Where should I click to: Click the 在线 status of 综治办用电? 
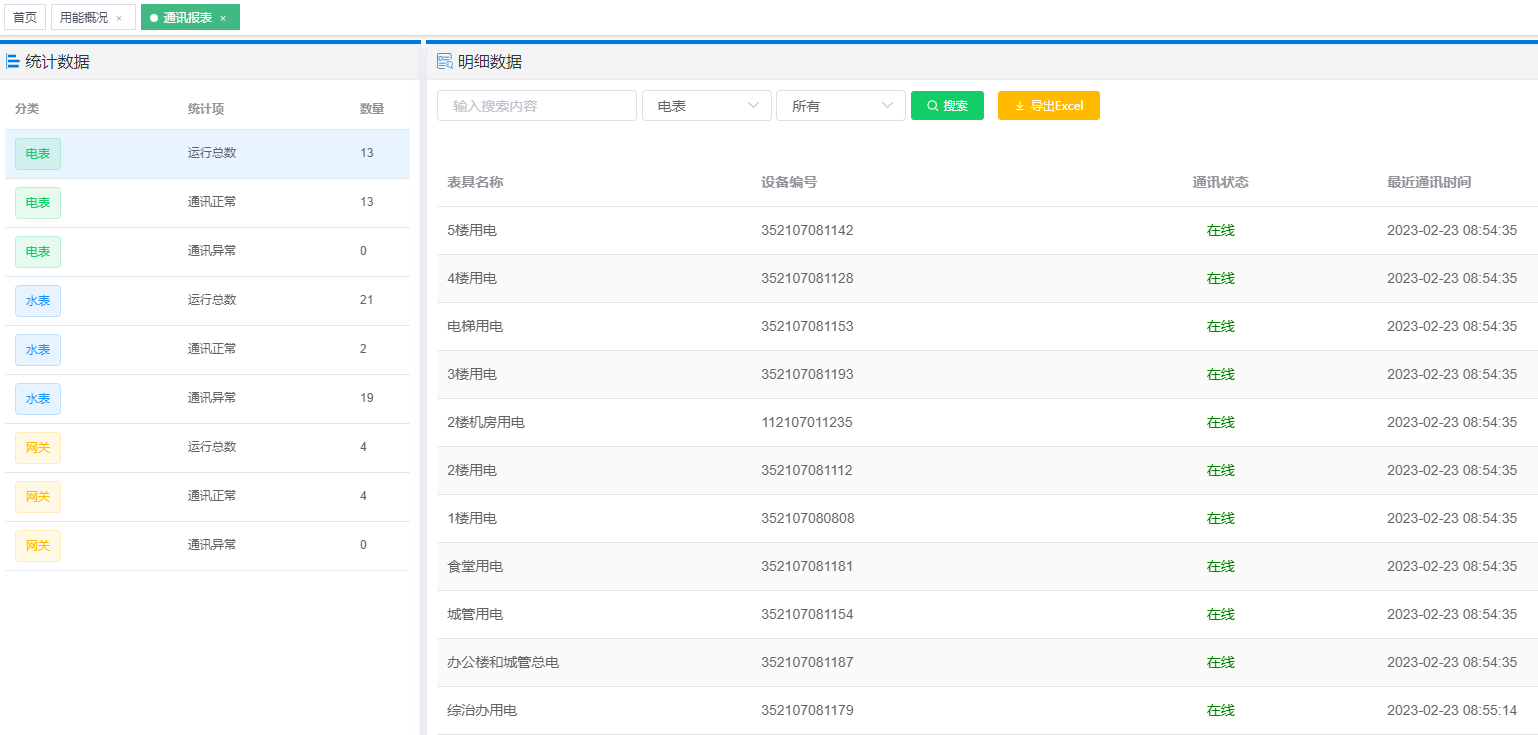(1221, 710)
